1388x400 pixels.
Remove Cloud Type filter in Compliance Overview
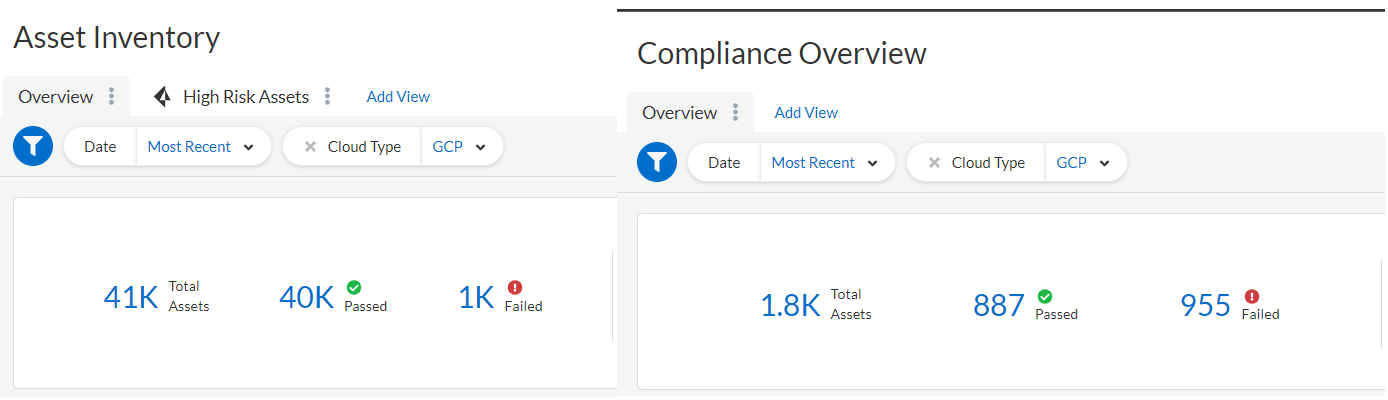pyautogui.click(x=934, y=163)
